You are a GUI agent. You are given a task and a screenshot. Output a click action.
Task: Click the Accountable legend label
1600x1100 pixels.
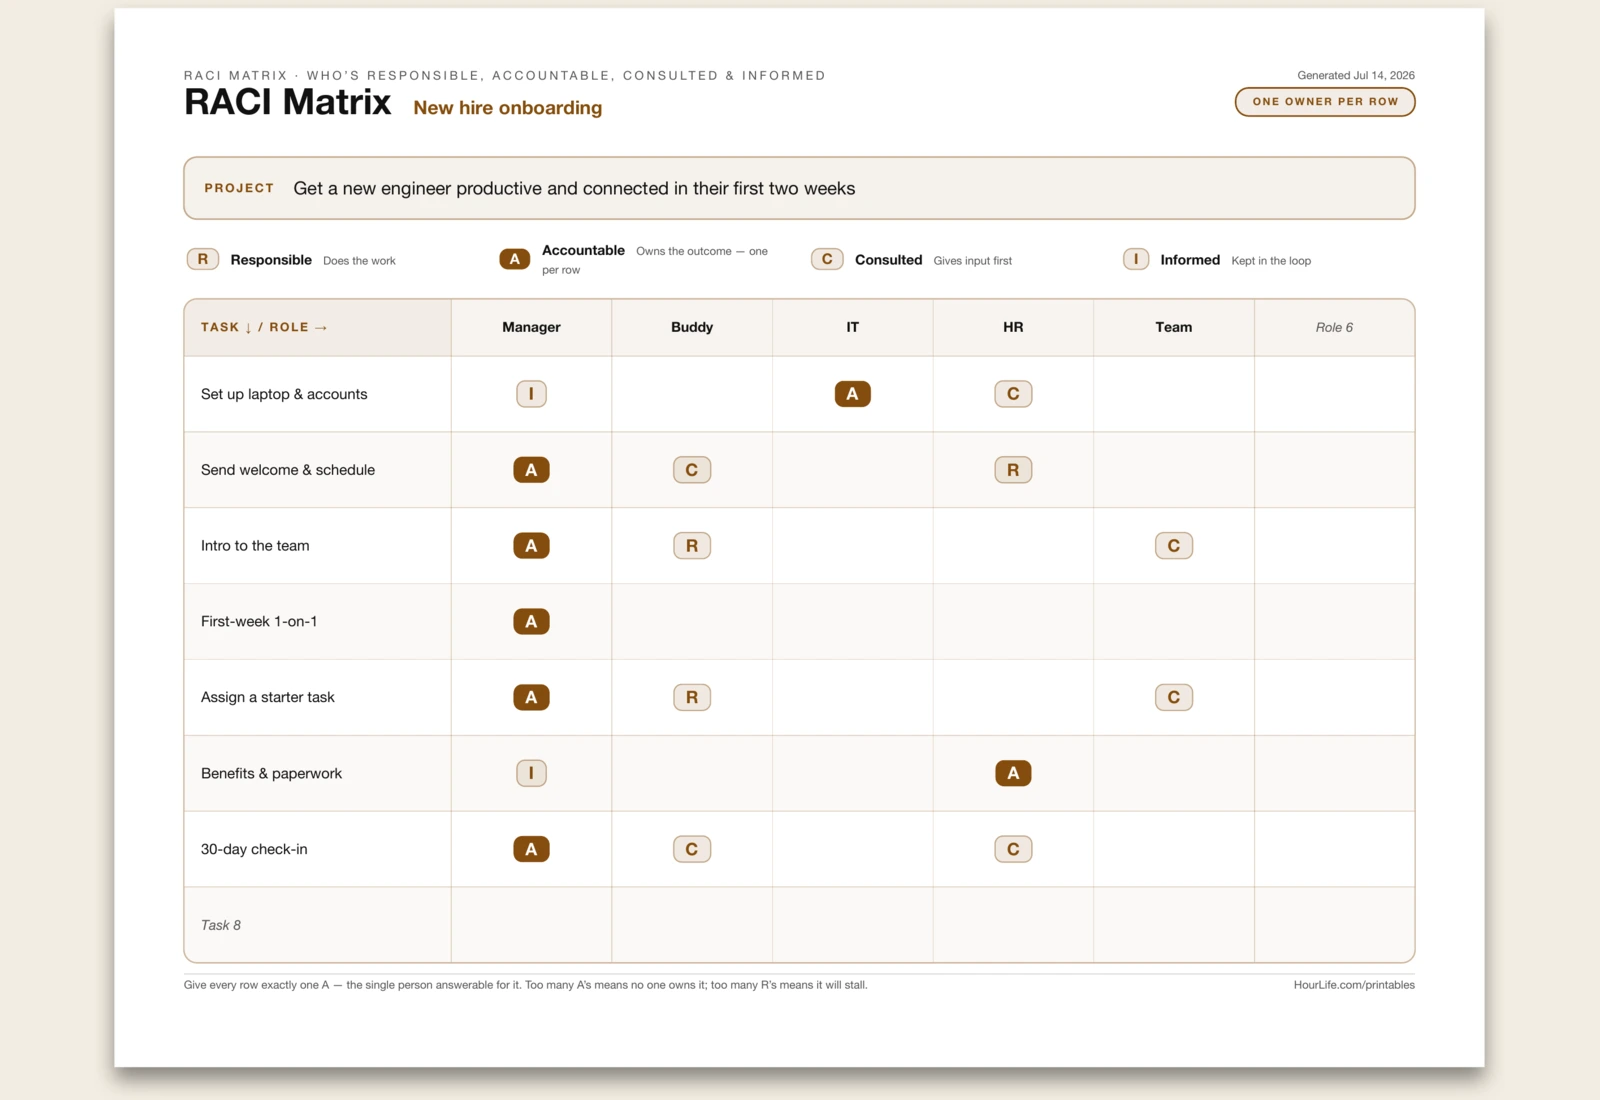click(x=583, y=250)
